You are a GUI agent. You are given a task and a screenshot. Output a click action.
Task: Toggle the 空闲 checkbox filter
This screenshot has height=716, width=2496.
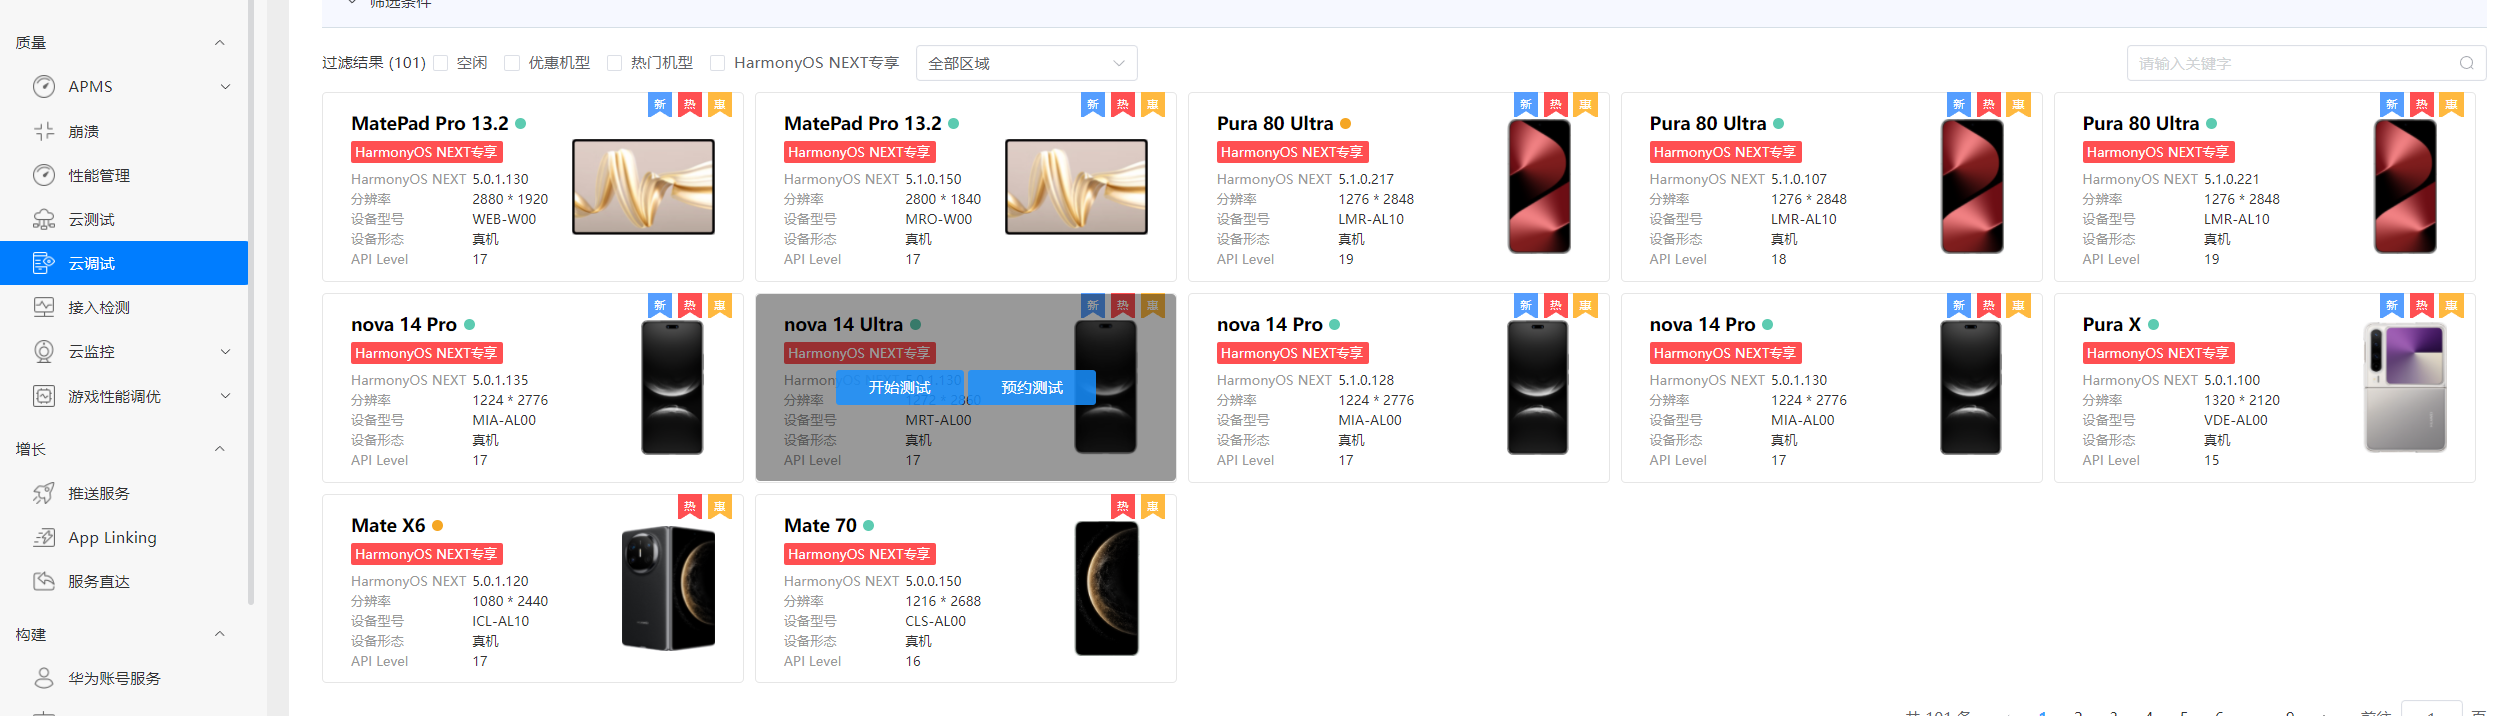pos(441,63)
